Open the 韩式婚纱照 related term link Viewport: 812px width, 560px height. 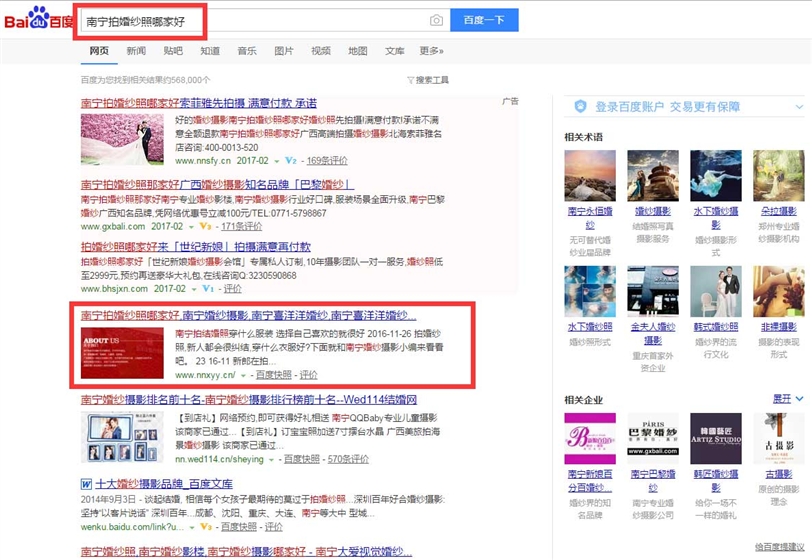pos(716,327)
